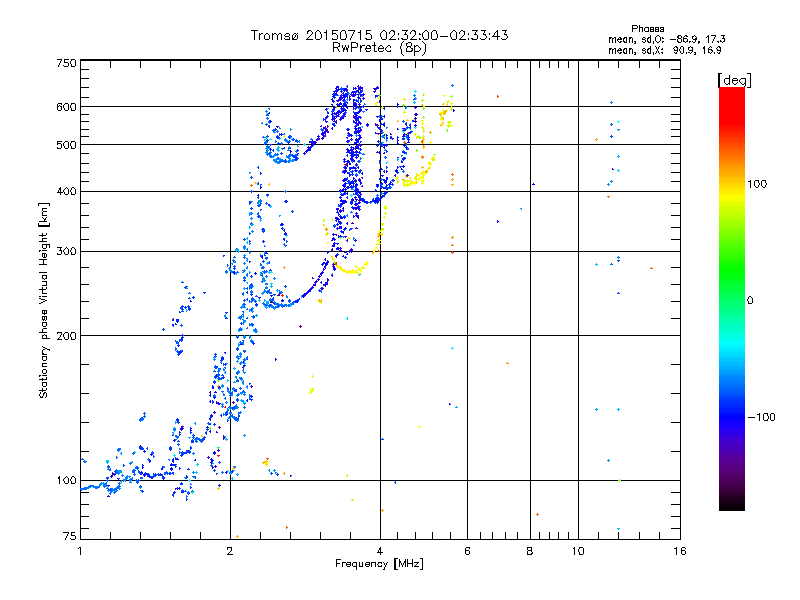Click the 'Phases' label at top right
800x600 pixels.
(647, 29)
